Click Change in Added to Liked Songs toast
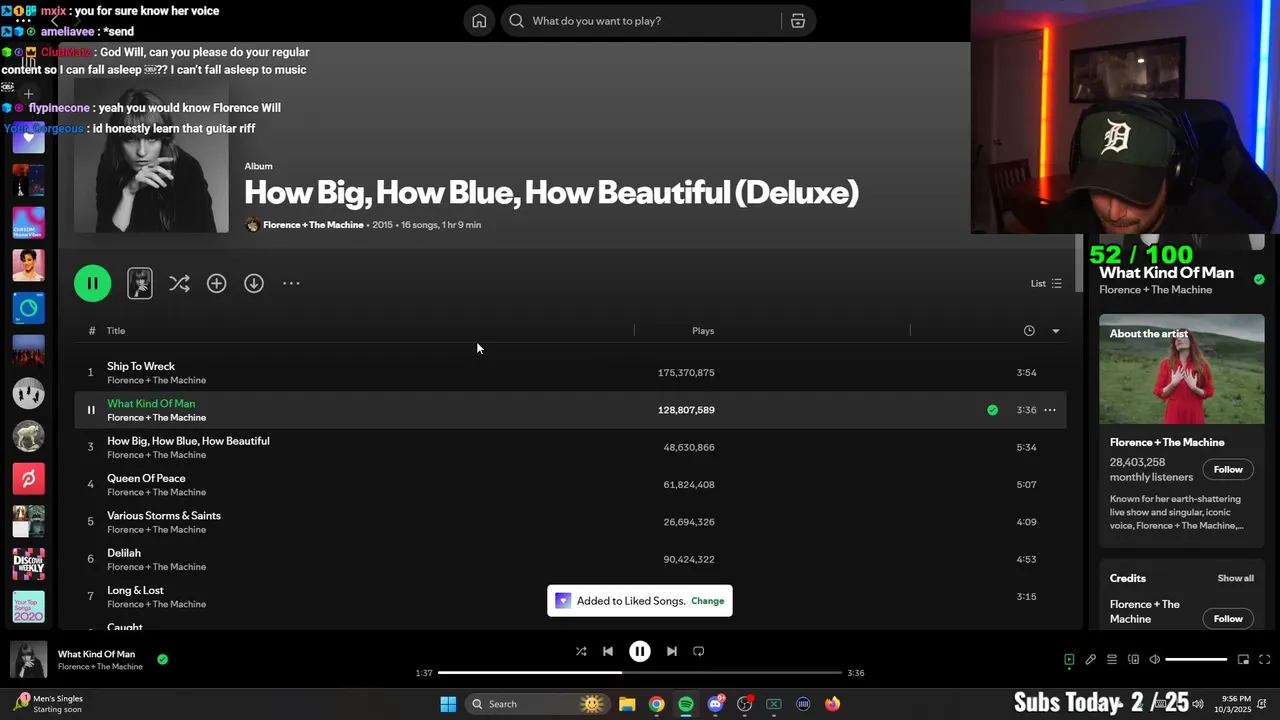1280x720 pixels. (x=707, y=601)
